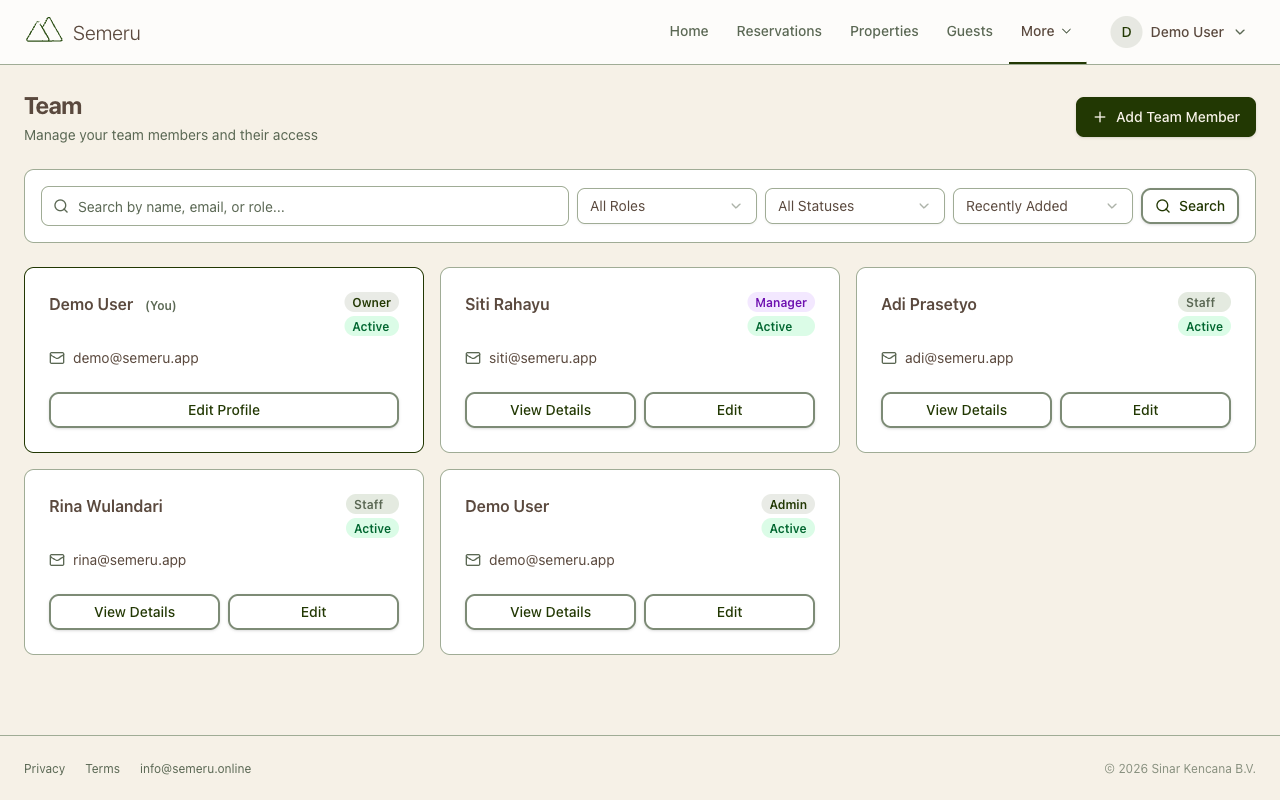Edit Siti Rahayu's team entry
The width and height of the screenshot is (1280, 800).
729,410
